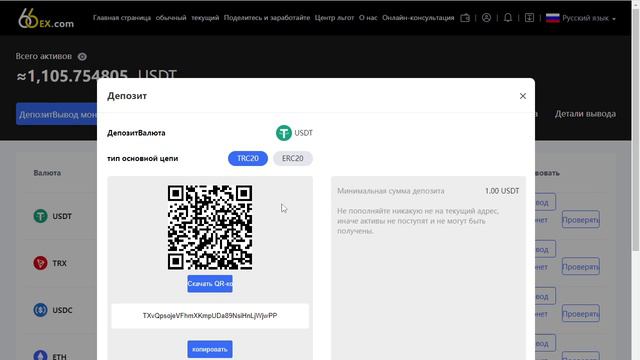Click the копировать button
This screenshot has width=640, height=360.
210,349
